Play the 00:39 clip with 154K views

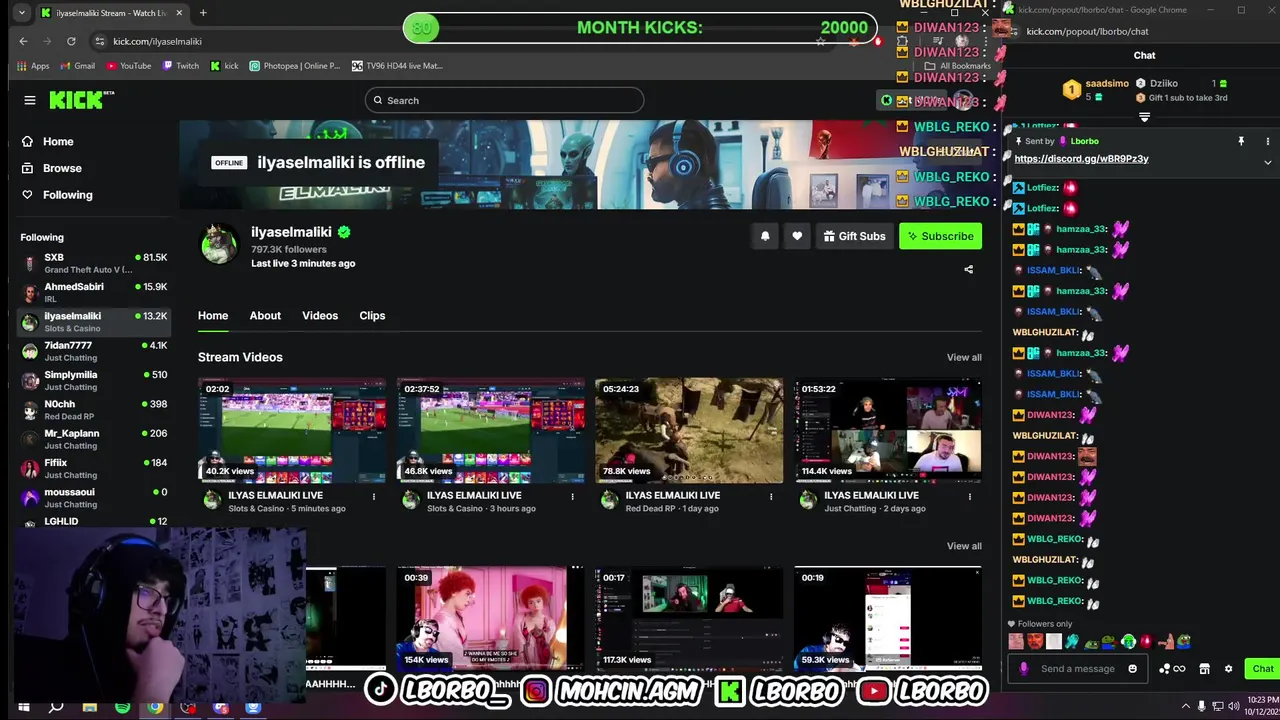pos(490,618)
